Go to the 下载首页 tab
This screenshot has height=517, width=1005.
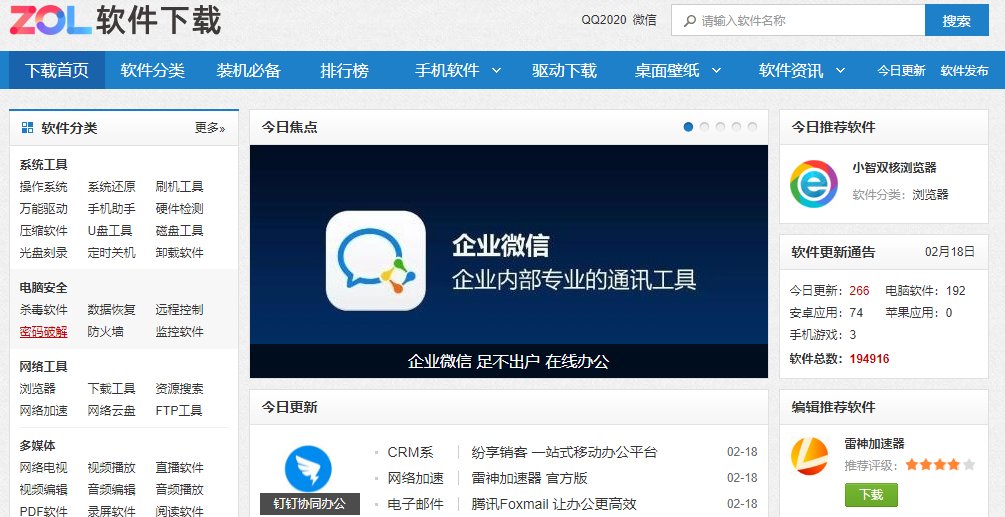click(x=56, y=70)
